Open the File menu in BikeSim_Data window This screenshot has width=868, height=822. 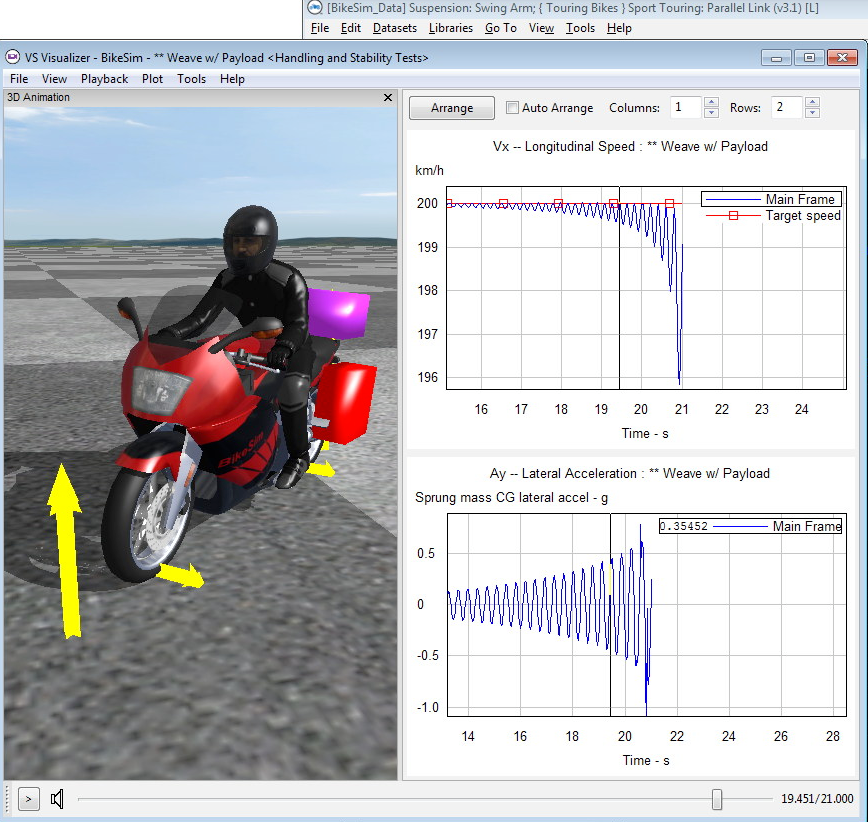320,28
